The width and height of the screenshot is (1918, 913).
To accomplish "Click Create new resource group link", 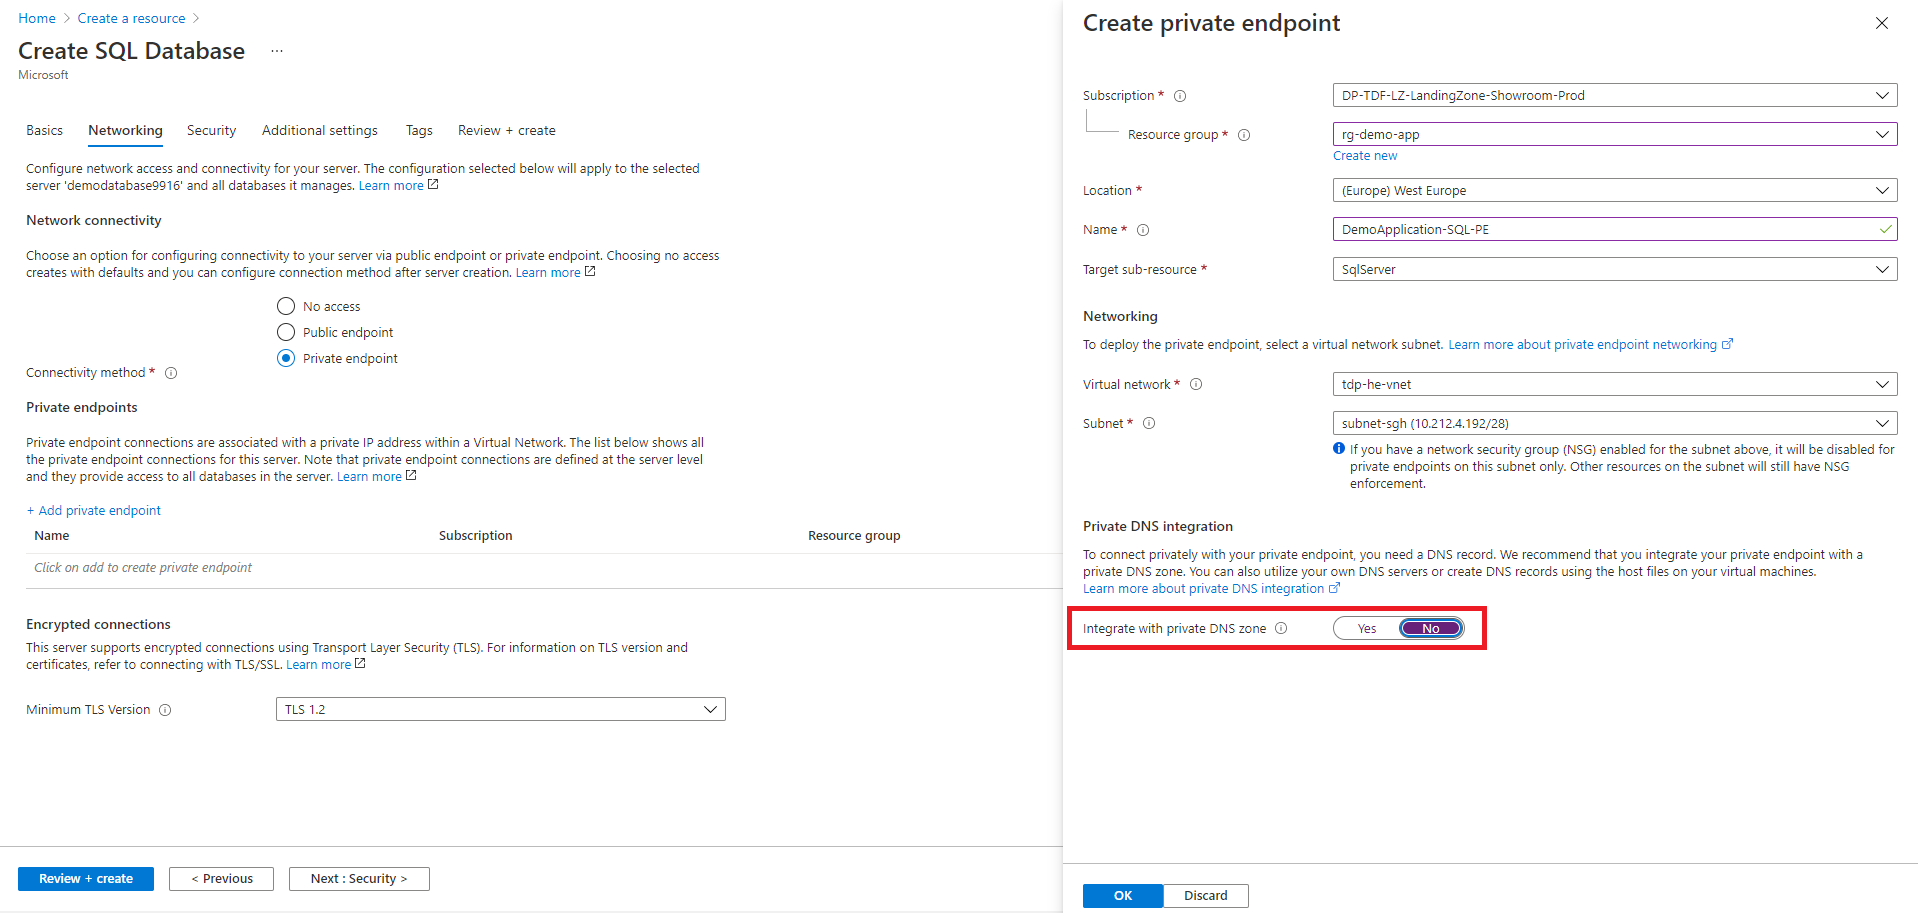I will click(1365, 156).
